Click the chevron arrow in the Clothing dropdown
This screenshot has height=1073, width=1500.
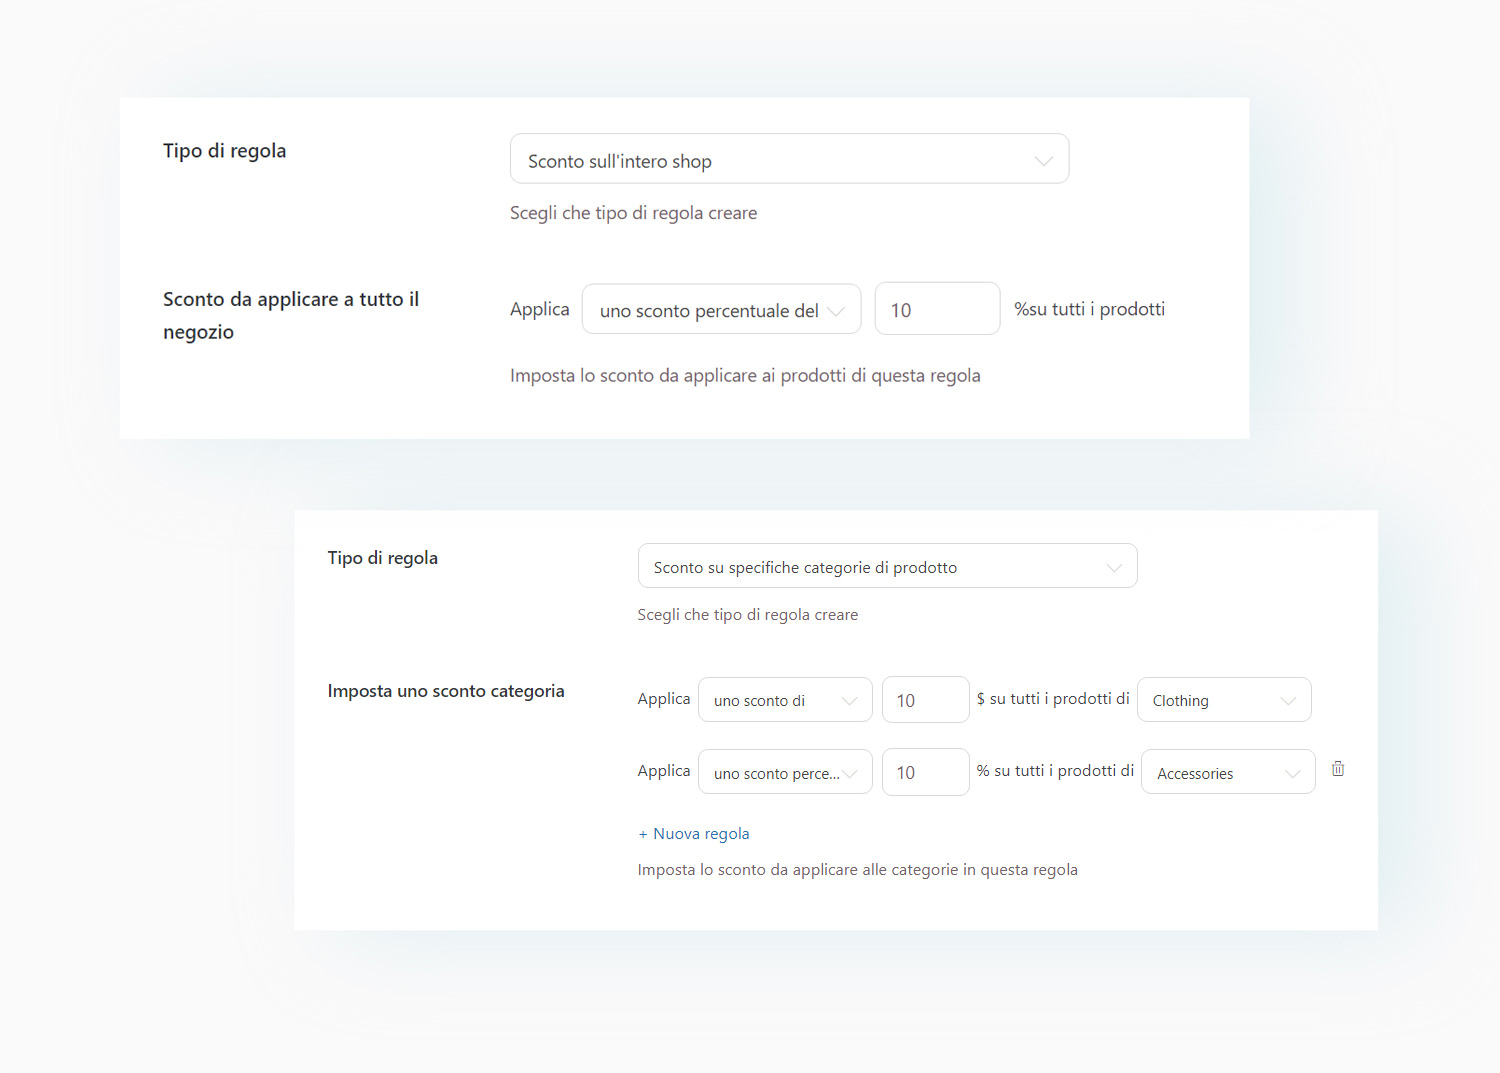(x=1288, y=701)
